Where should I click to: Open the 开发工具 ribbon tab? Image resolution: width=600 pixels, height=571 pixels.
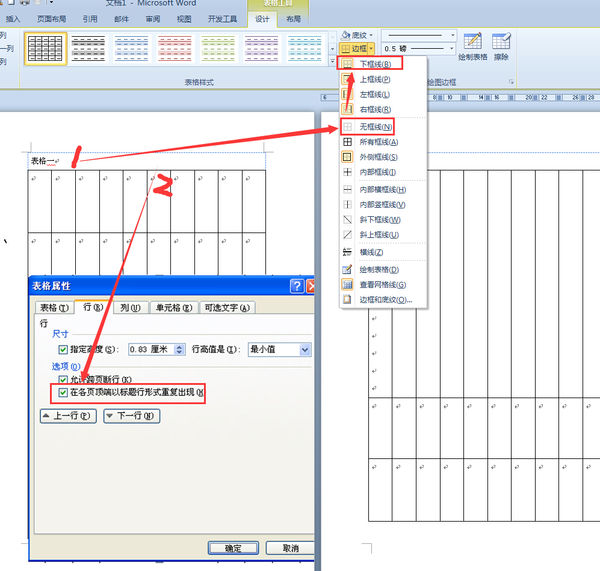[x=222, y=19]
